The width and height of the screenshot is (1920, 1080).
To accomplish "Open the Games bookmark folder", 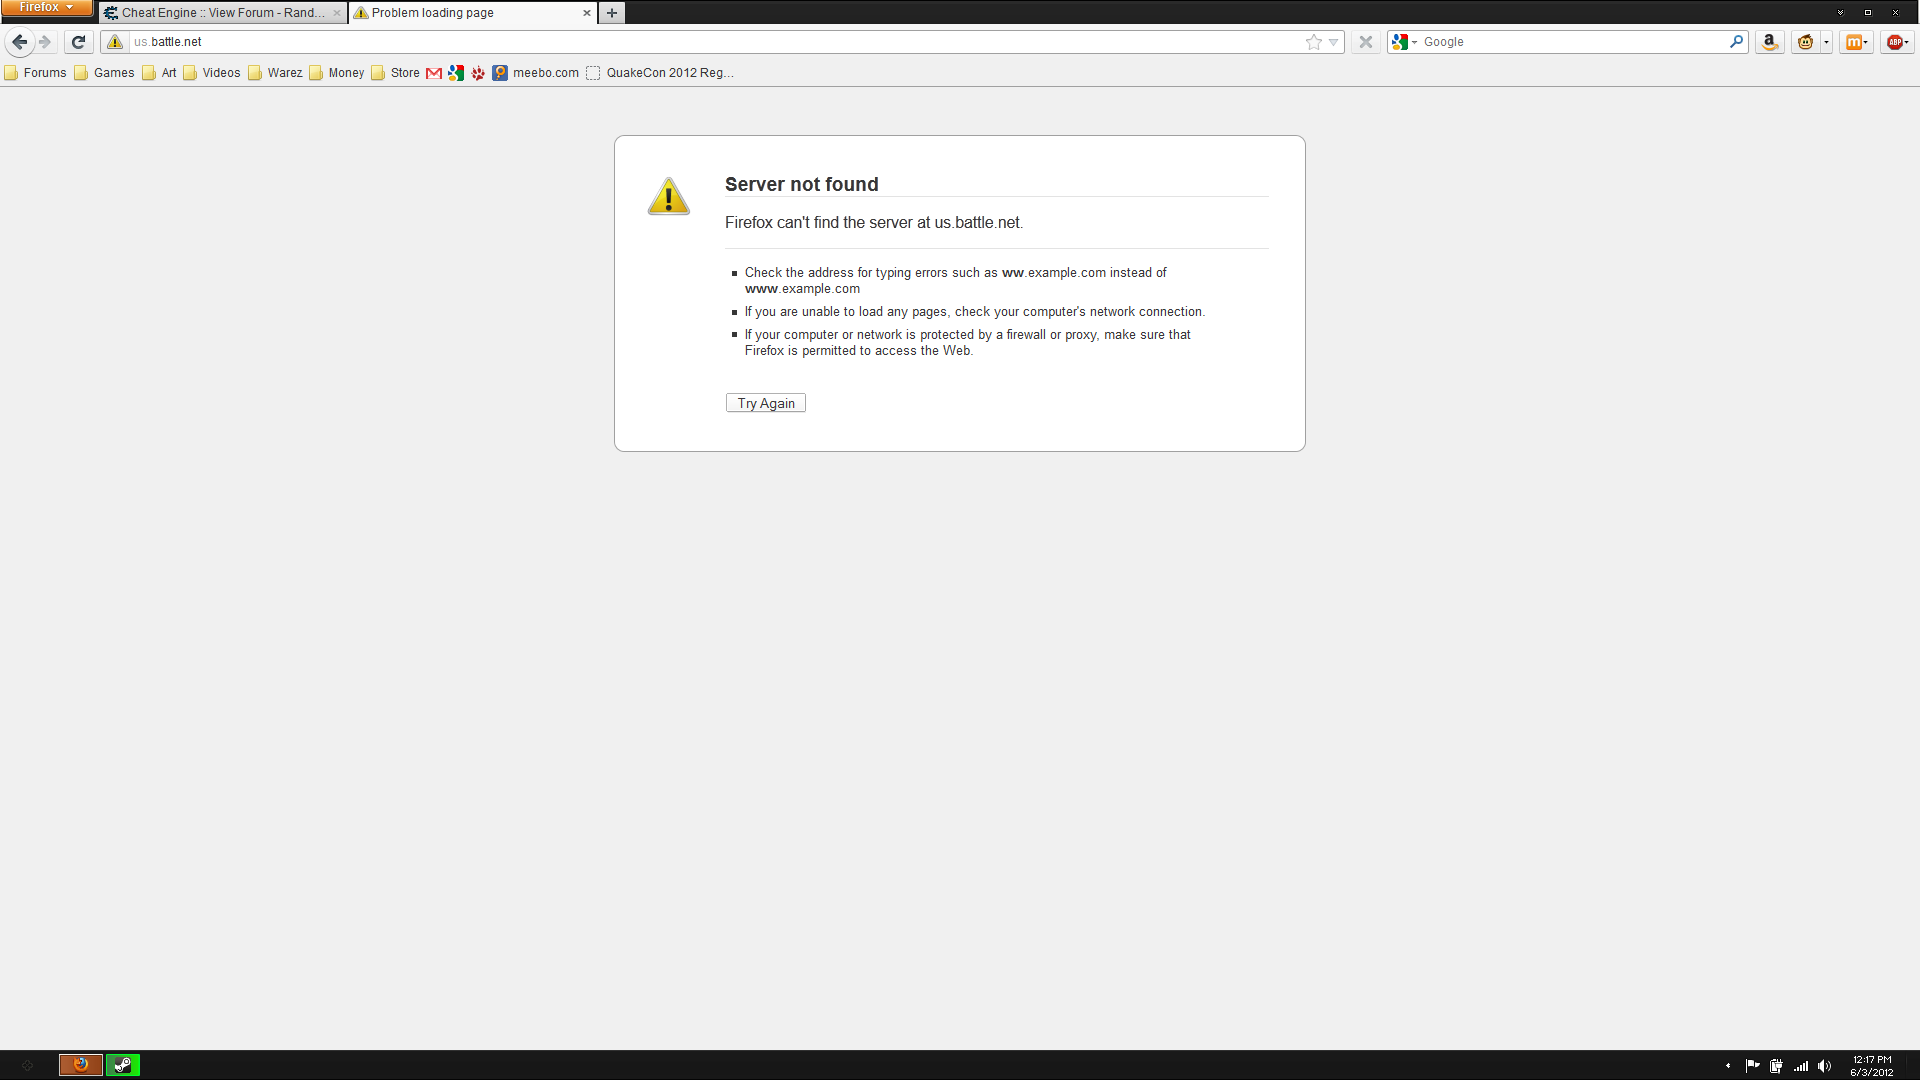I will [x=105, y=73].
